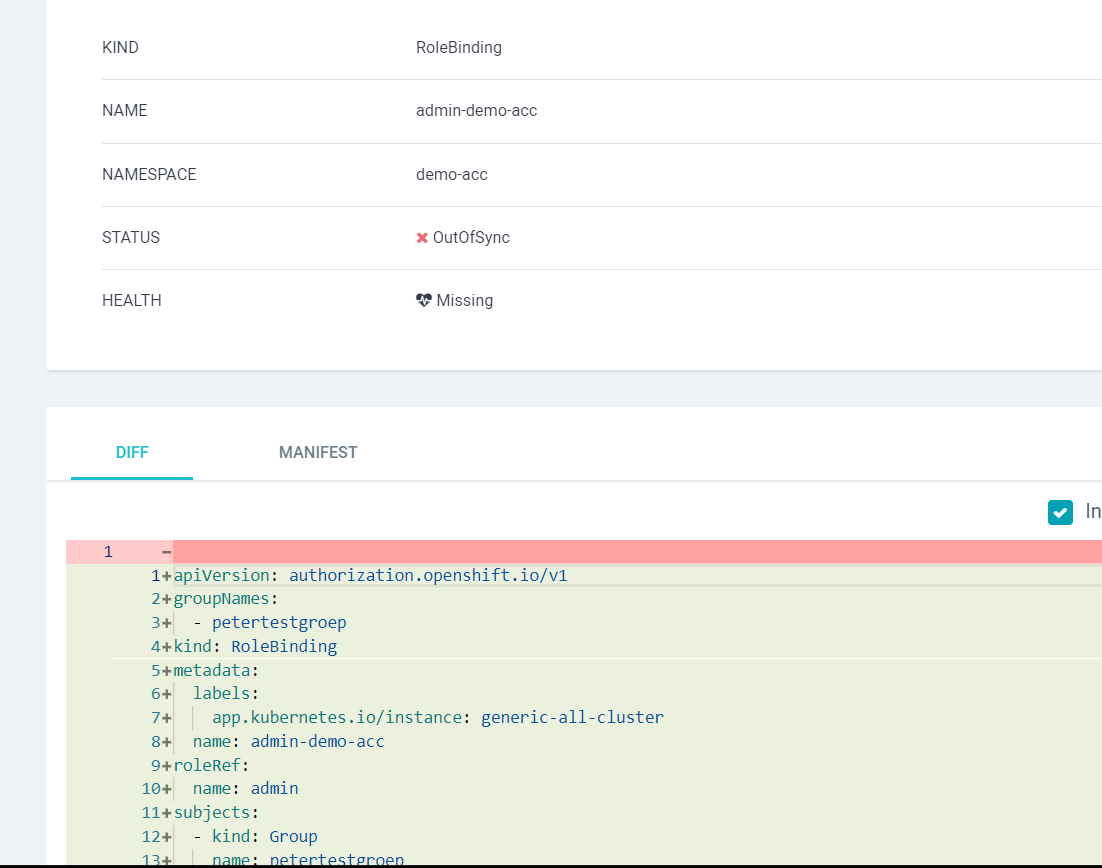Click the demo-acc namespace value
The image size is (1102, 868).
point(452,174)
